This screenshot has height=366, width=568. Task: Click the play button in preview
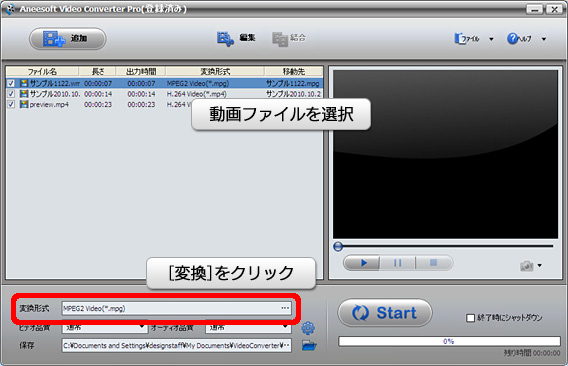point(362,263)
